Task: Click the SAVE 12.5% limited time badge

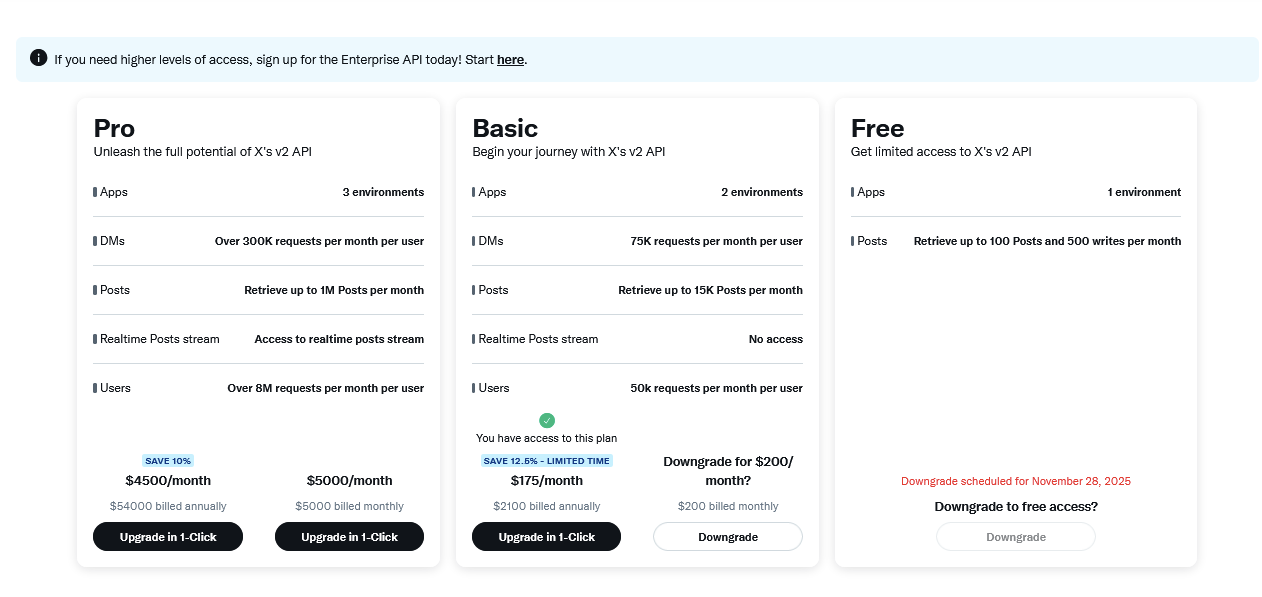Action: tap(546, 460)
